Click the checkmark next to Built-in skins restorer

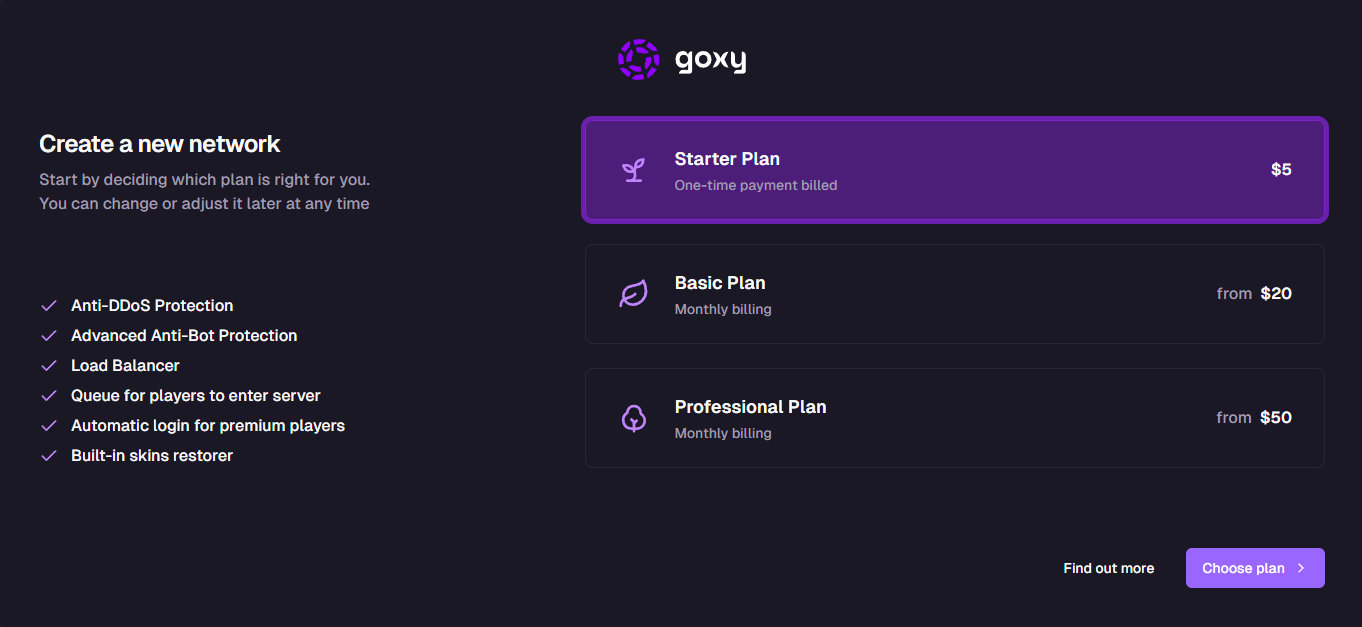(x=48, y=455)
